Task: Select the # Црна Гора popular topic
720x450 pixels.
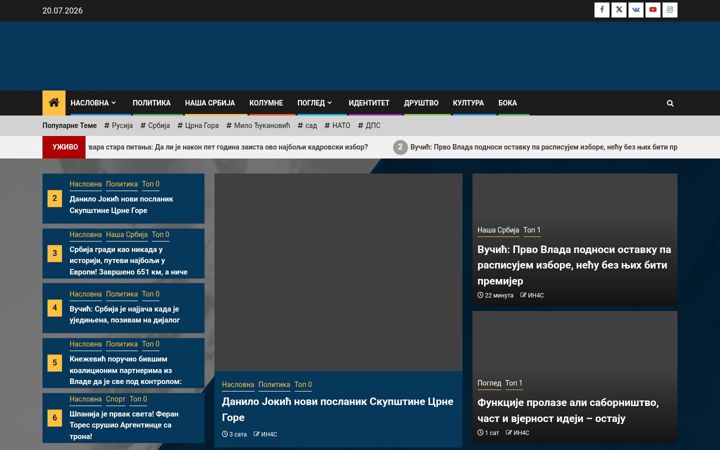Action: (198, 125)
